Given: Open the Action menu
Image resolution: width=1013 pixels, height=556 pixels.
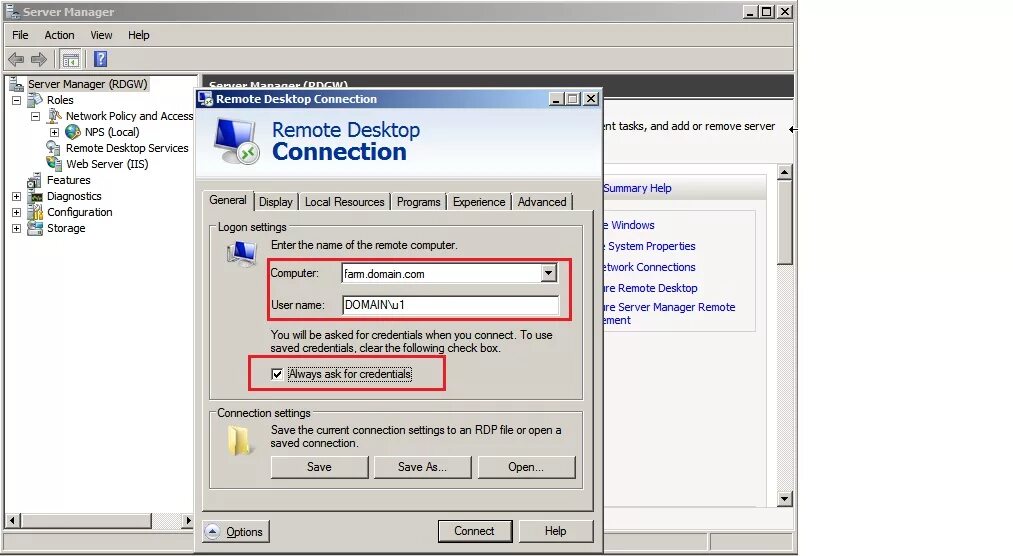Looking at the screenshot, I should (59, 35).
